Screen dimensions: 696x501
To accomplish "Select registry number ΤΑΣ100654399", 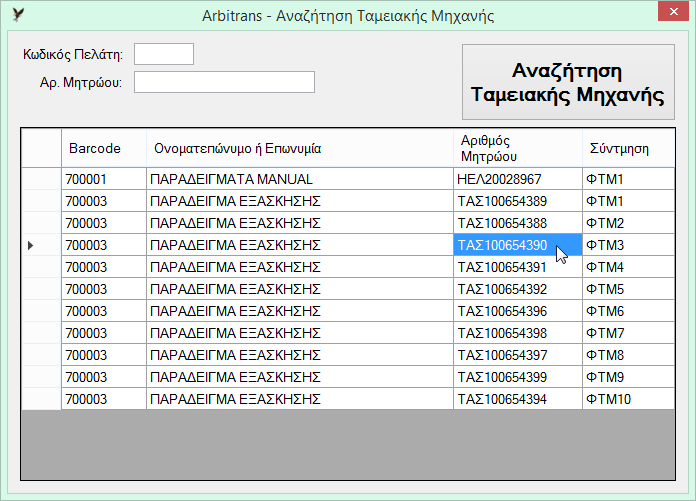I will point(518,377).
